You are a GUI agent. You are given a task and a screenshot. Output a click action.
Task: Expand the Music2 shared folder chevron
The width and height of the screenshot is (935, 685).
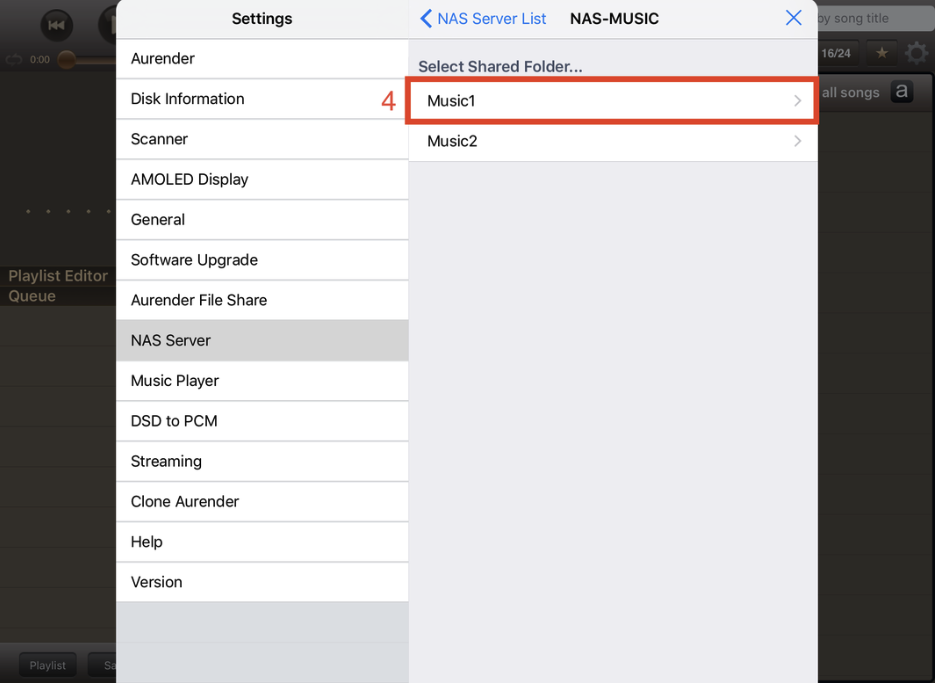[797, 141]
